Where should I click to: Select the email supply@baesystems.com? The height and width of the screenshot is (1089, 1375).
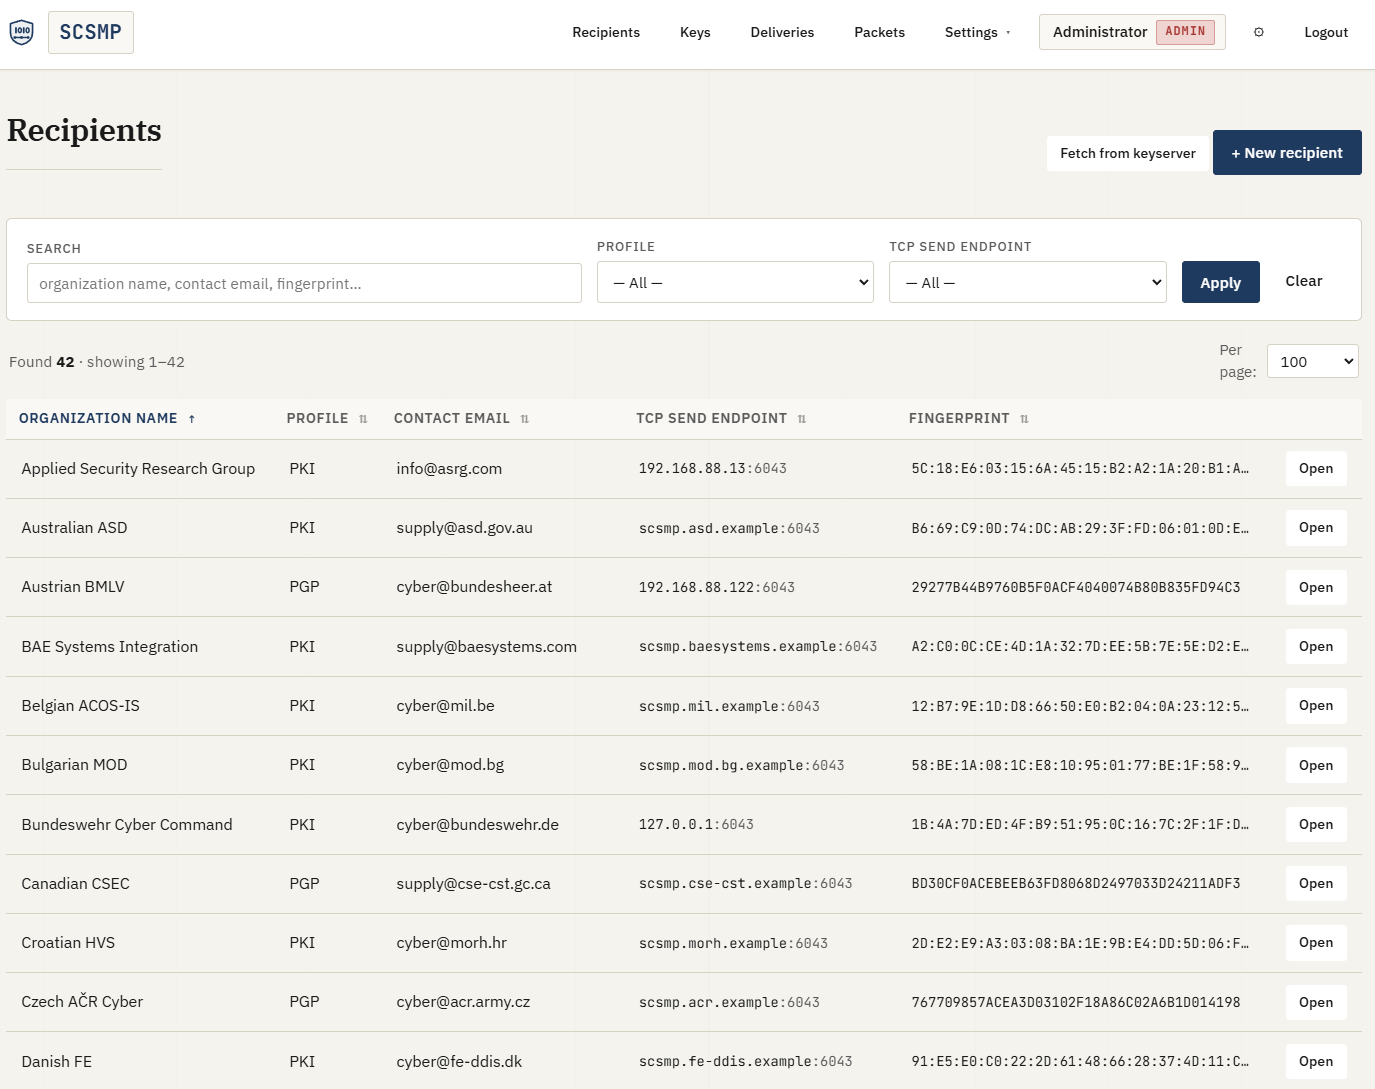click(x=486, y=646)
